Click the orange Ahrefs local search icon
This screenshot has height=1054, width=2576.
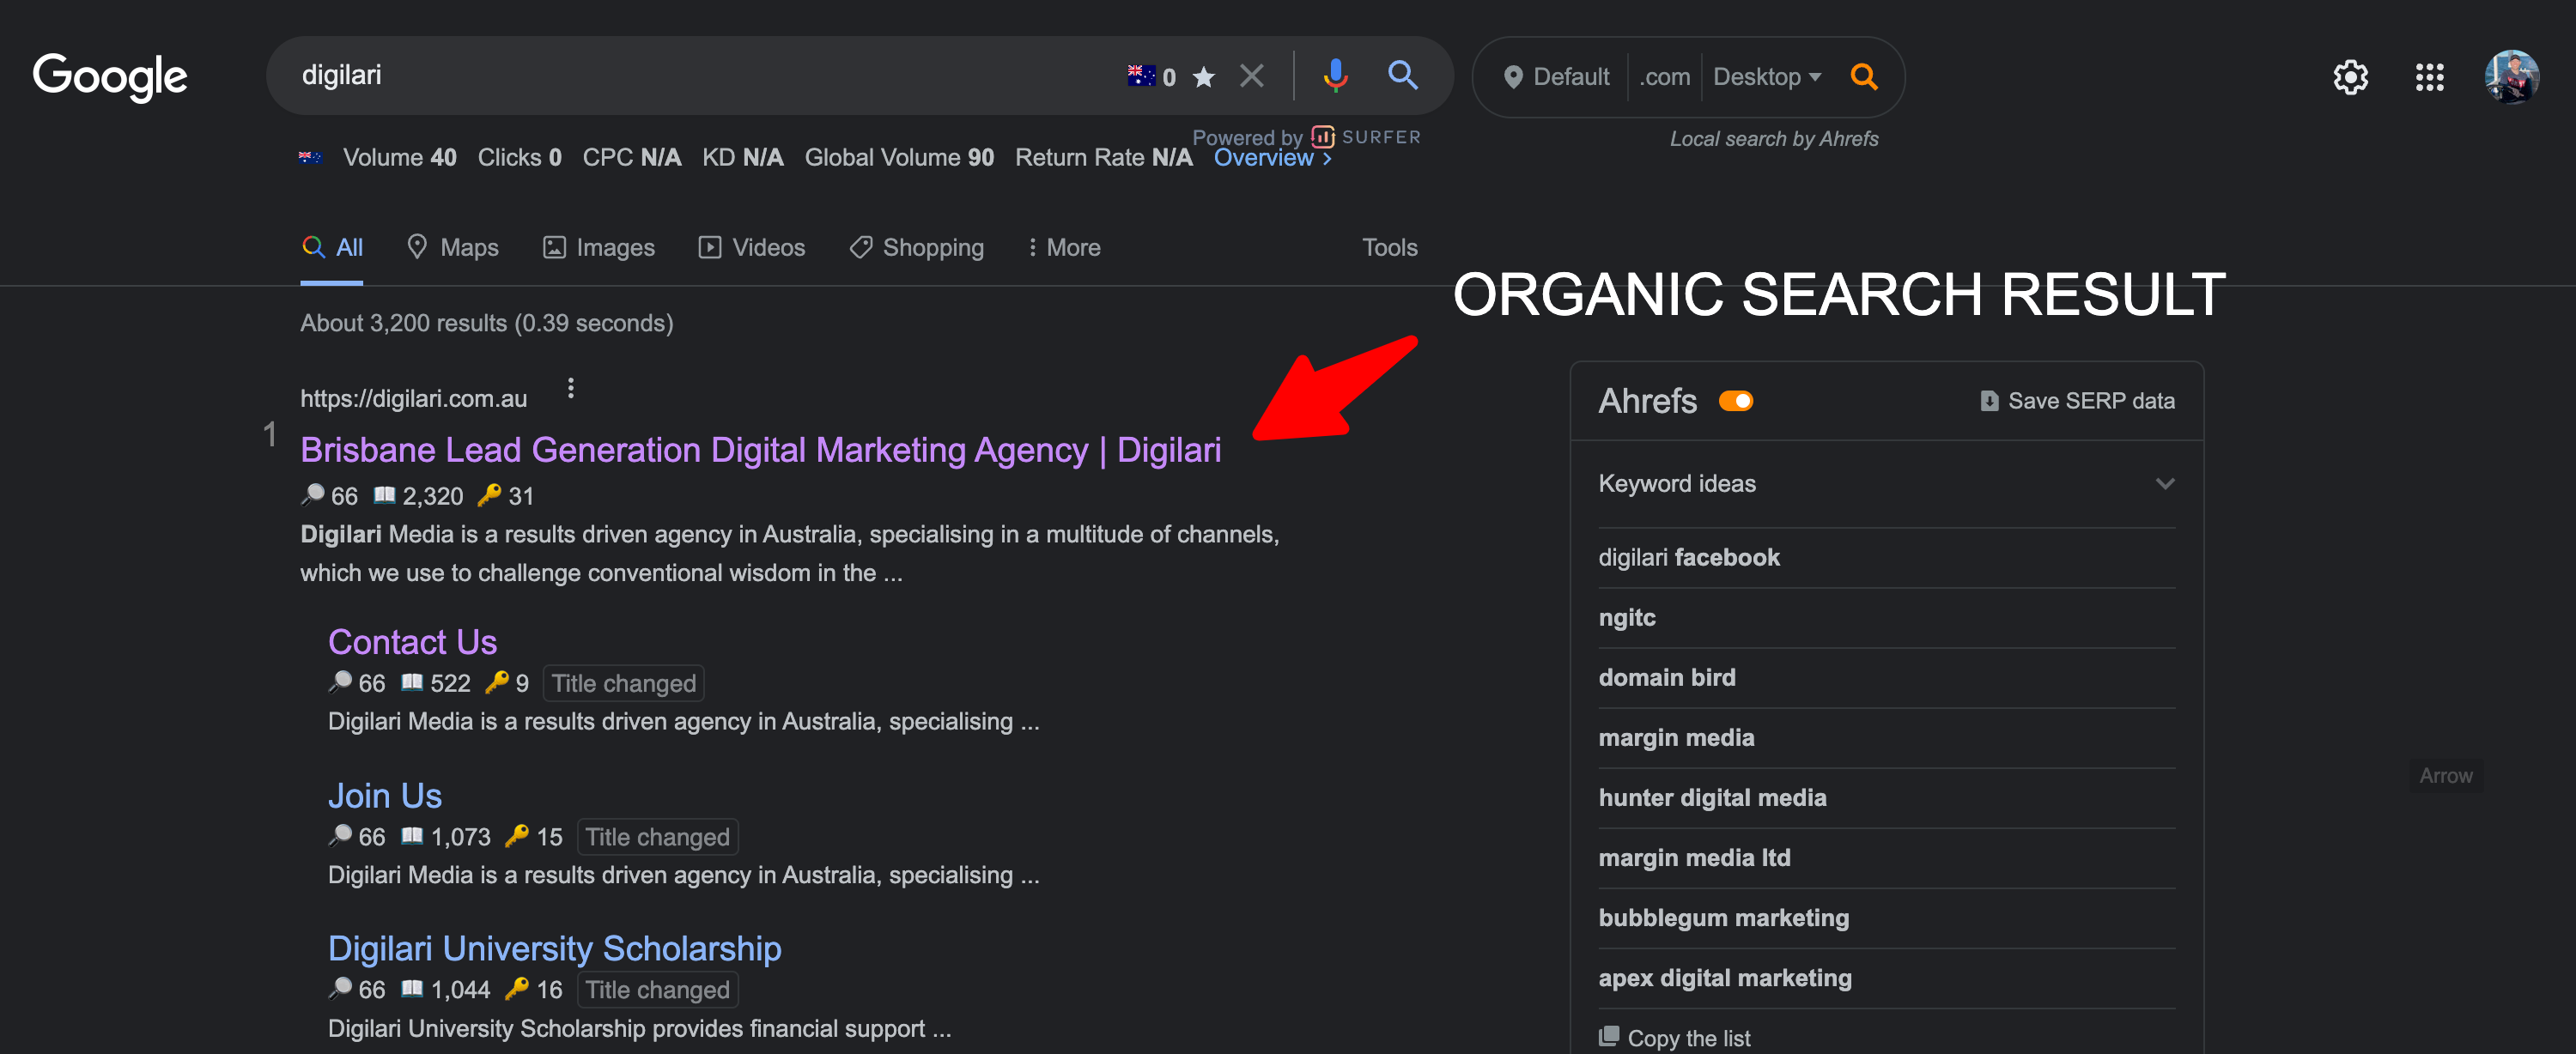pos(1863,77)
